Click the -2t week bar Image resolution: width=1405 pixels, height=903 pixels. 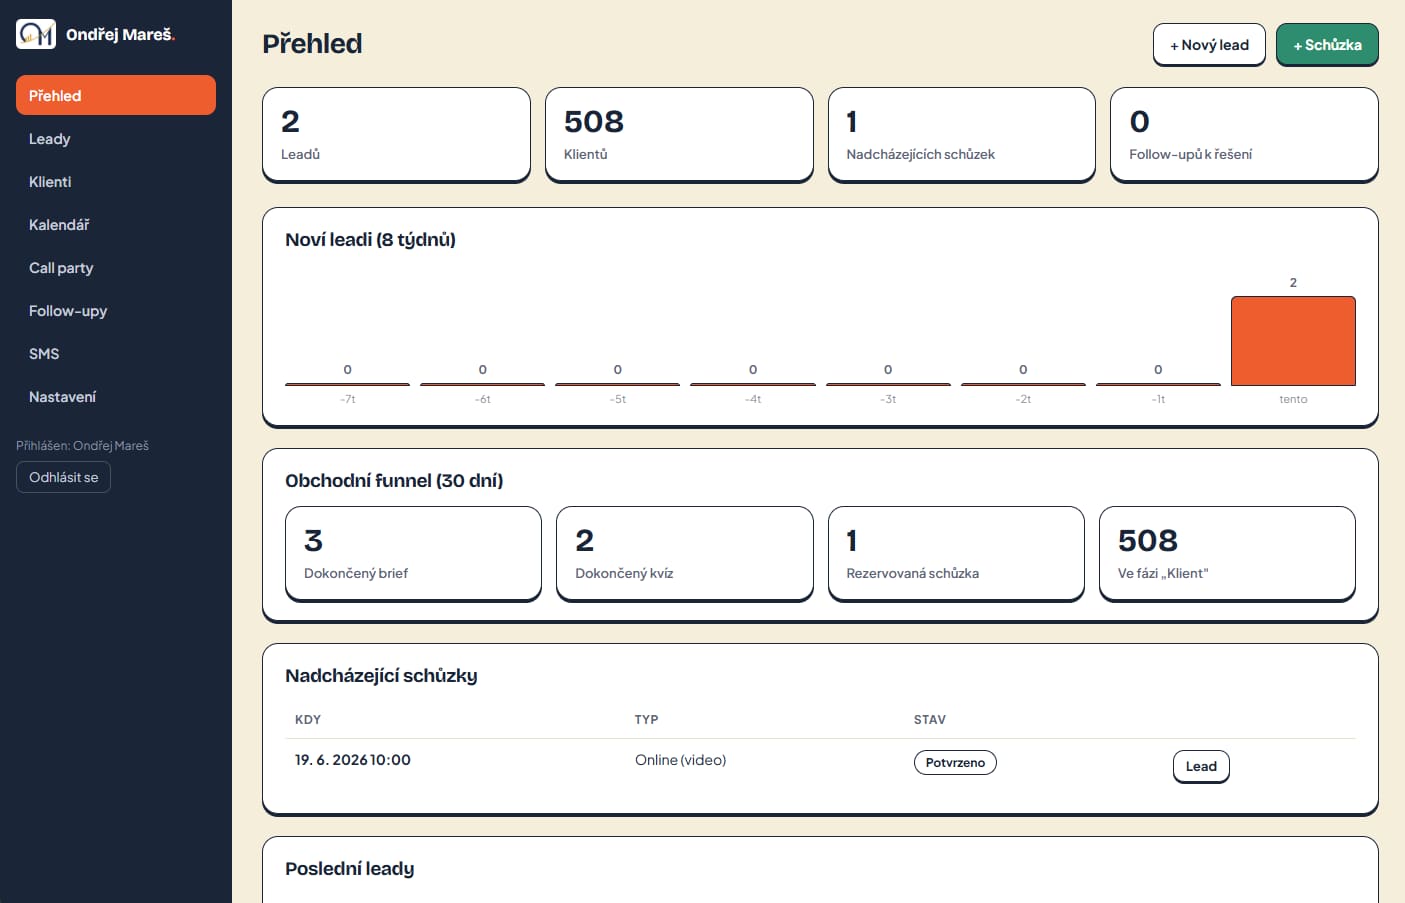1023,384
